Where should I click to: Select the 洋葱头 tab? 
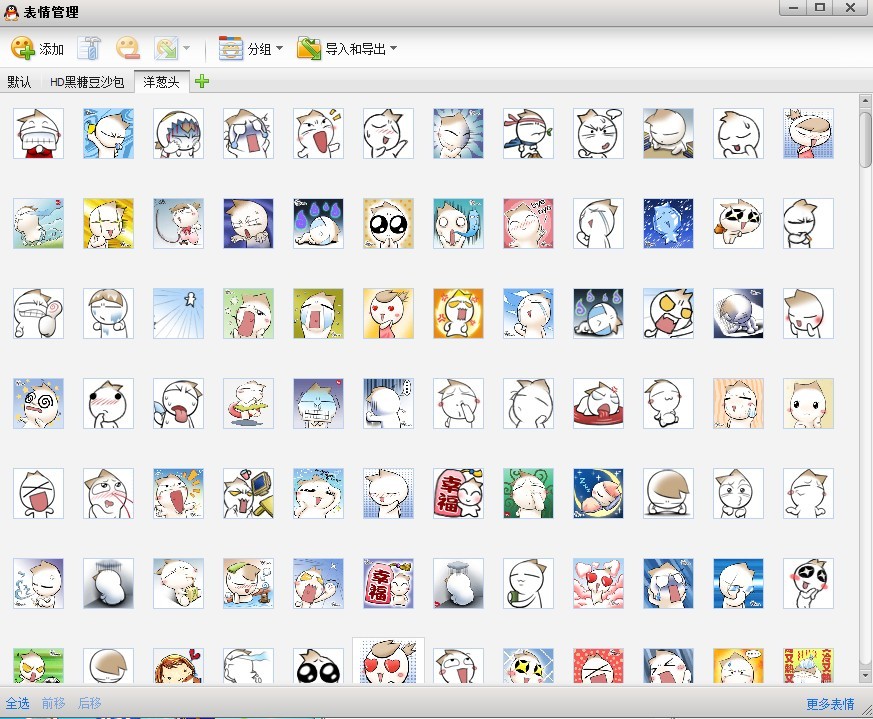[x=161, y=81]
